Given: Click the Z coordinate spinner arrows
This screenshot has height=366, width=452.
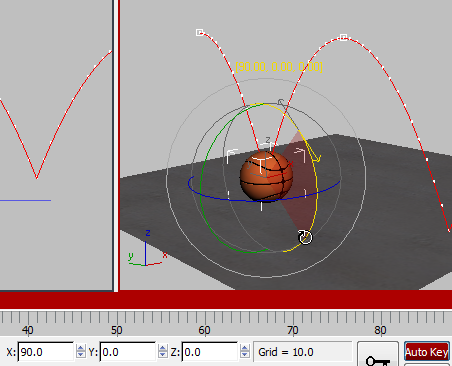Looking at the screenshot, I should [244, 352].
